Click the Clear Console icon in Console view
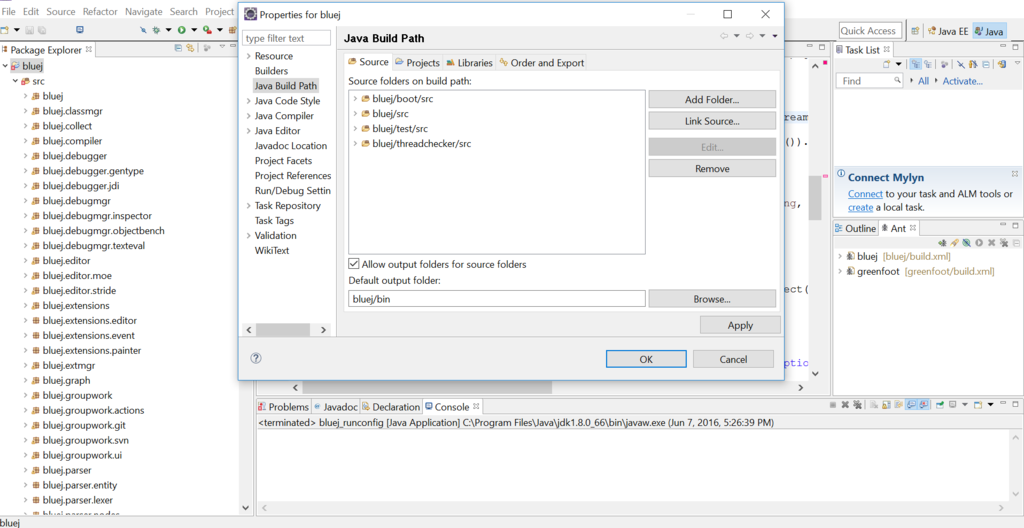This screenshot has width=1024, height=528. coord(873,405)
